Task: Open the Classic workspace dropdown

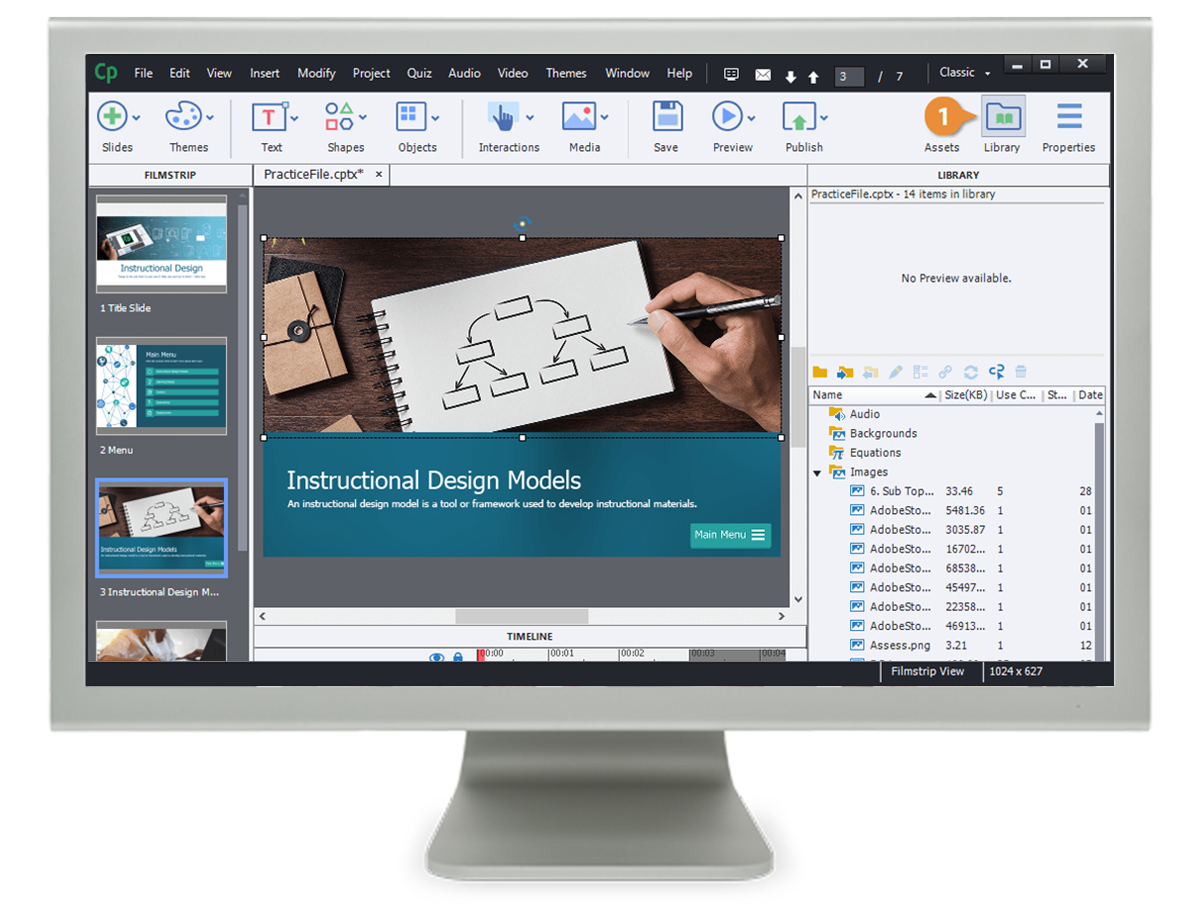Action: tap(961, 72)
